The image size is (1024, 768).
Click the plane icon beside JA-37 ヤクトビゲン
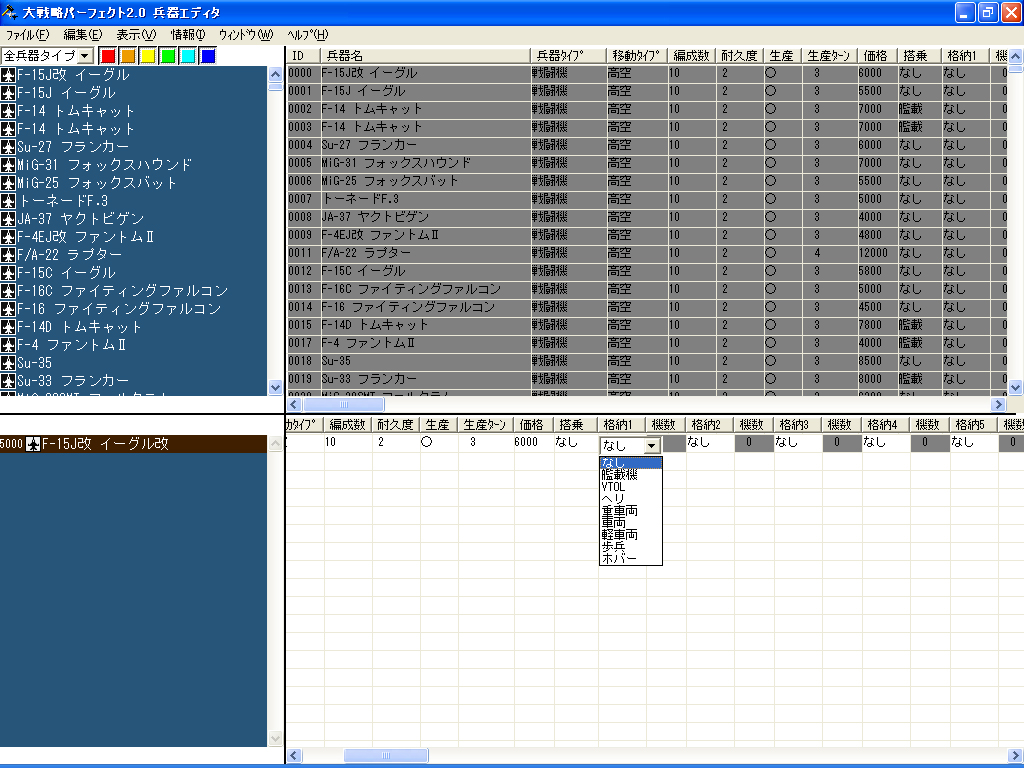point(9,219)
